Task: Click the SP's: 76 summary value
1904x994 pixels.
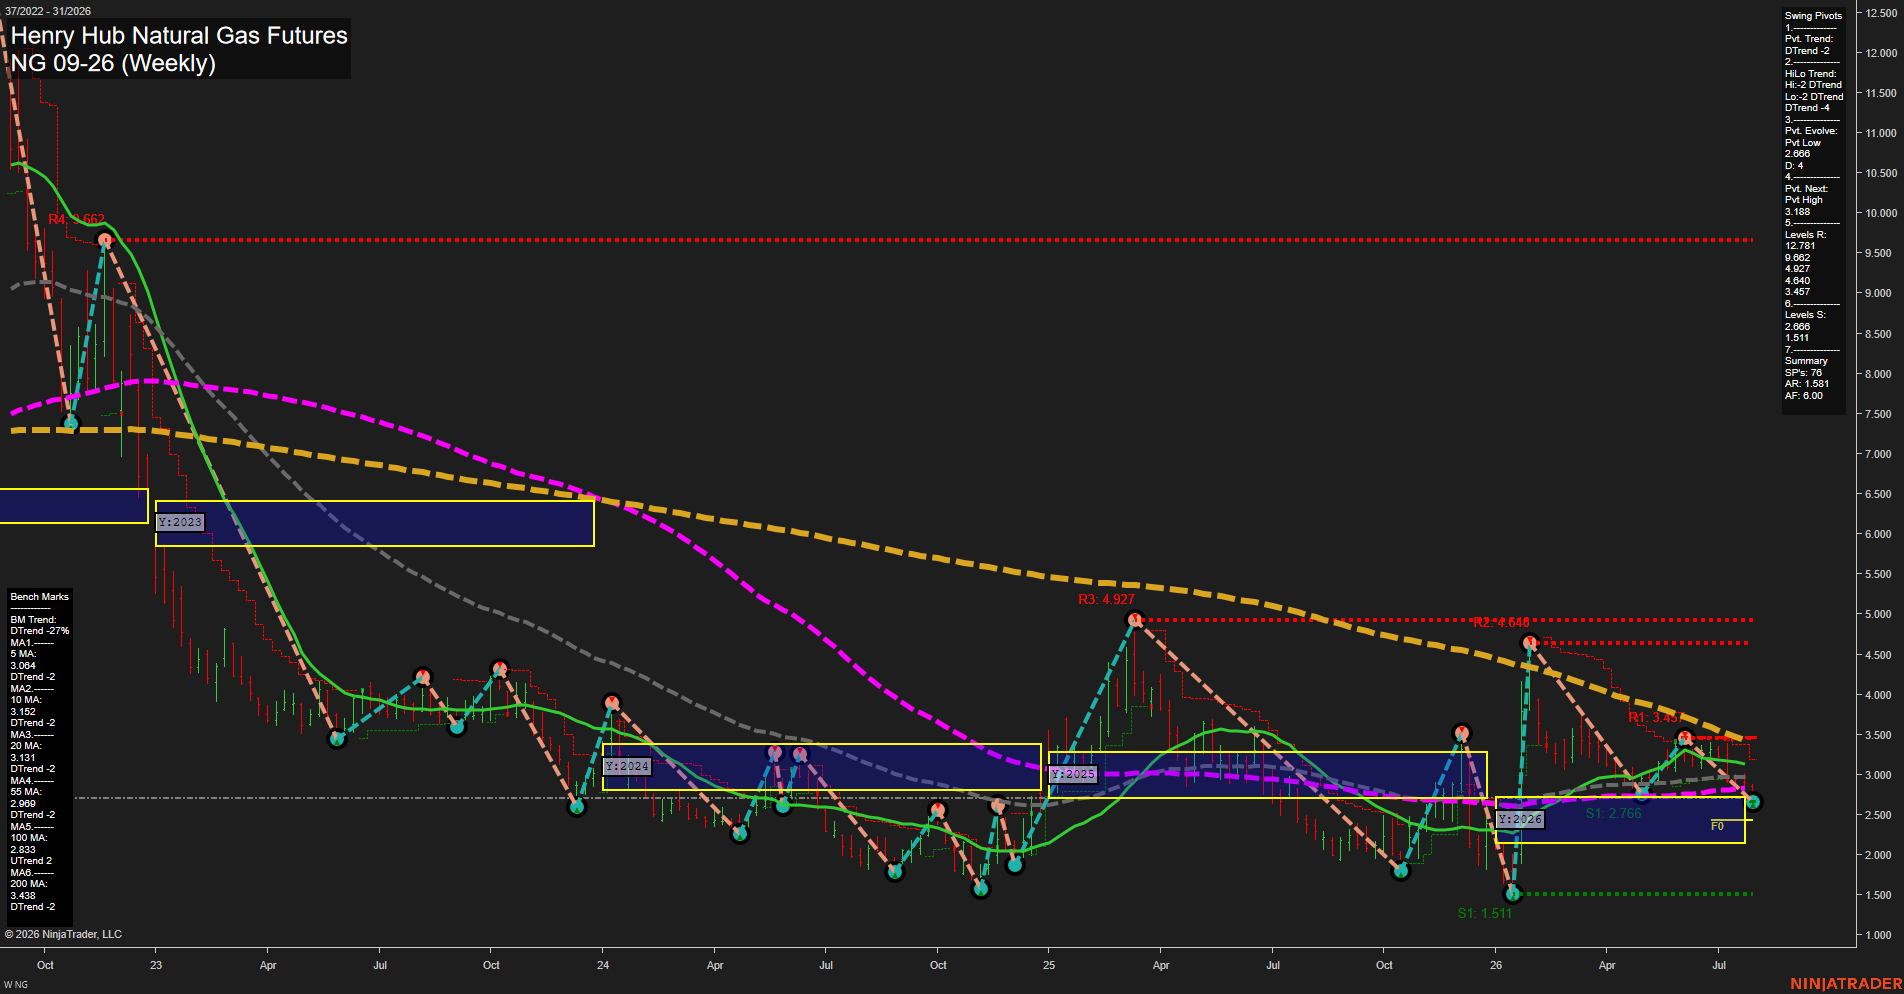Action: click(1803, 373)
